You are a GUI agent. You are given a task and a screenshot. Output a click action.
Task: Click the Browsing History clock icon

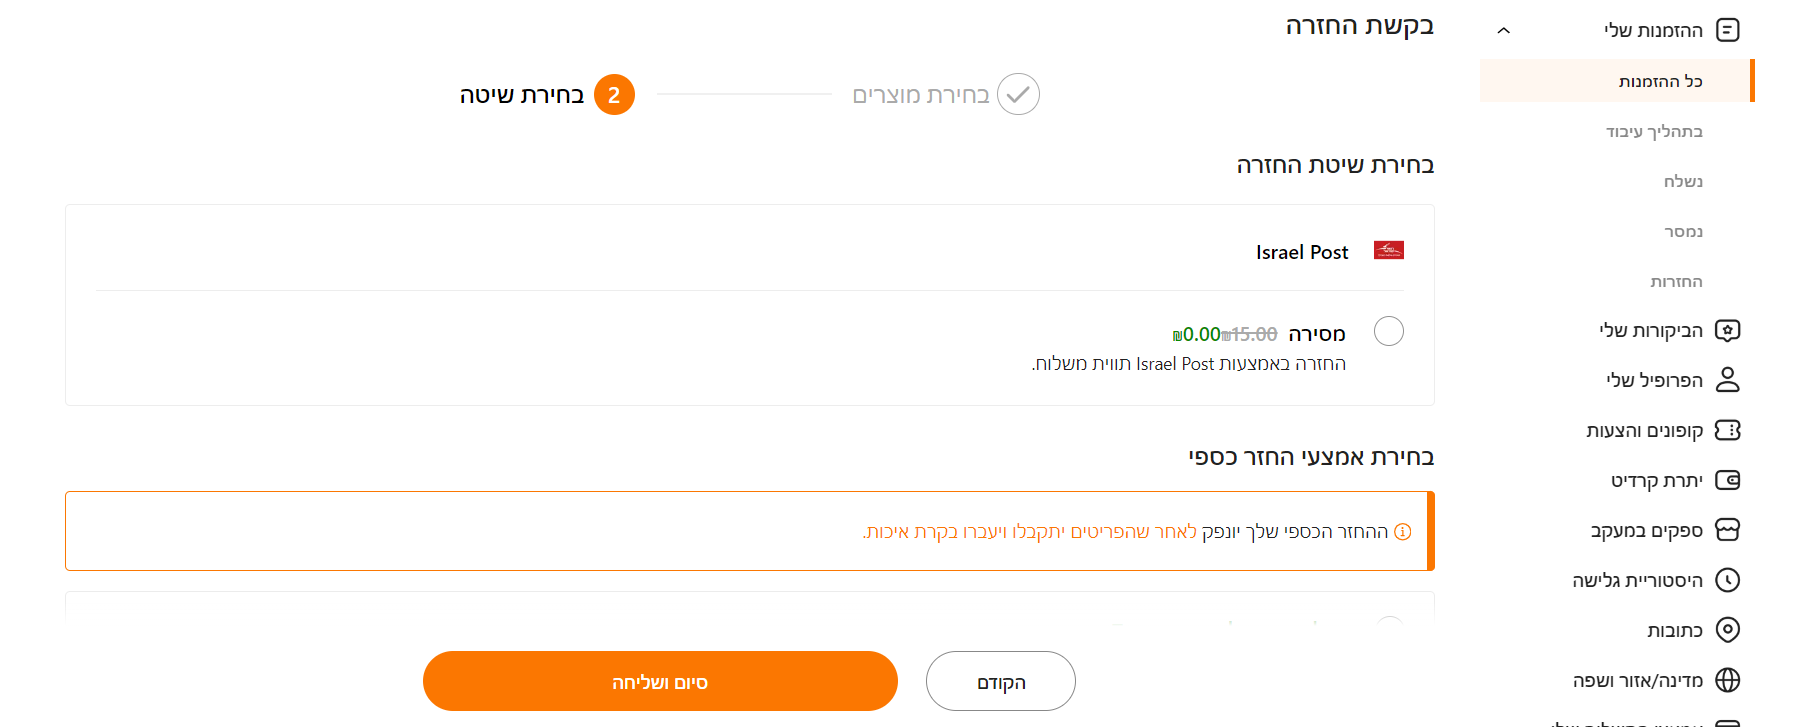point(1727,580)
